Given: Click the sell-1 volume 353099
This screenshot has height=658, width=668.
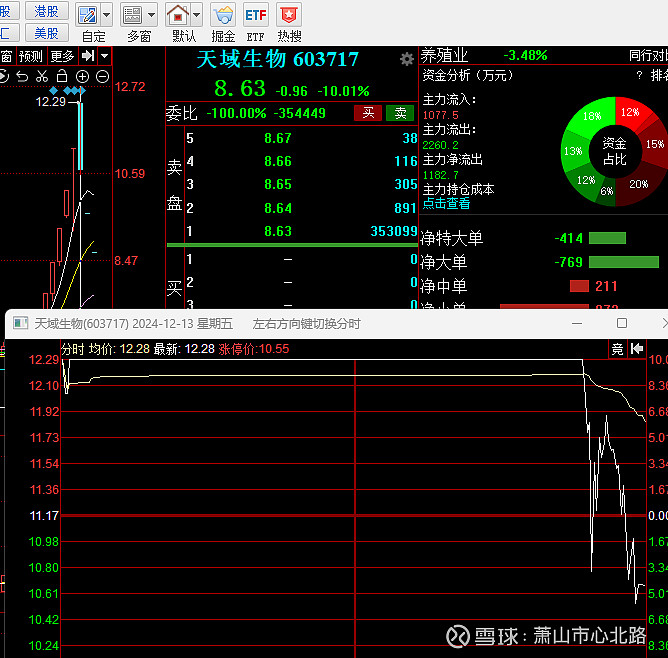Looking at the screenshot, I should pos(394,231).
